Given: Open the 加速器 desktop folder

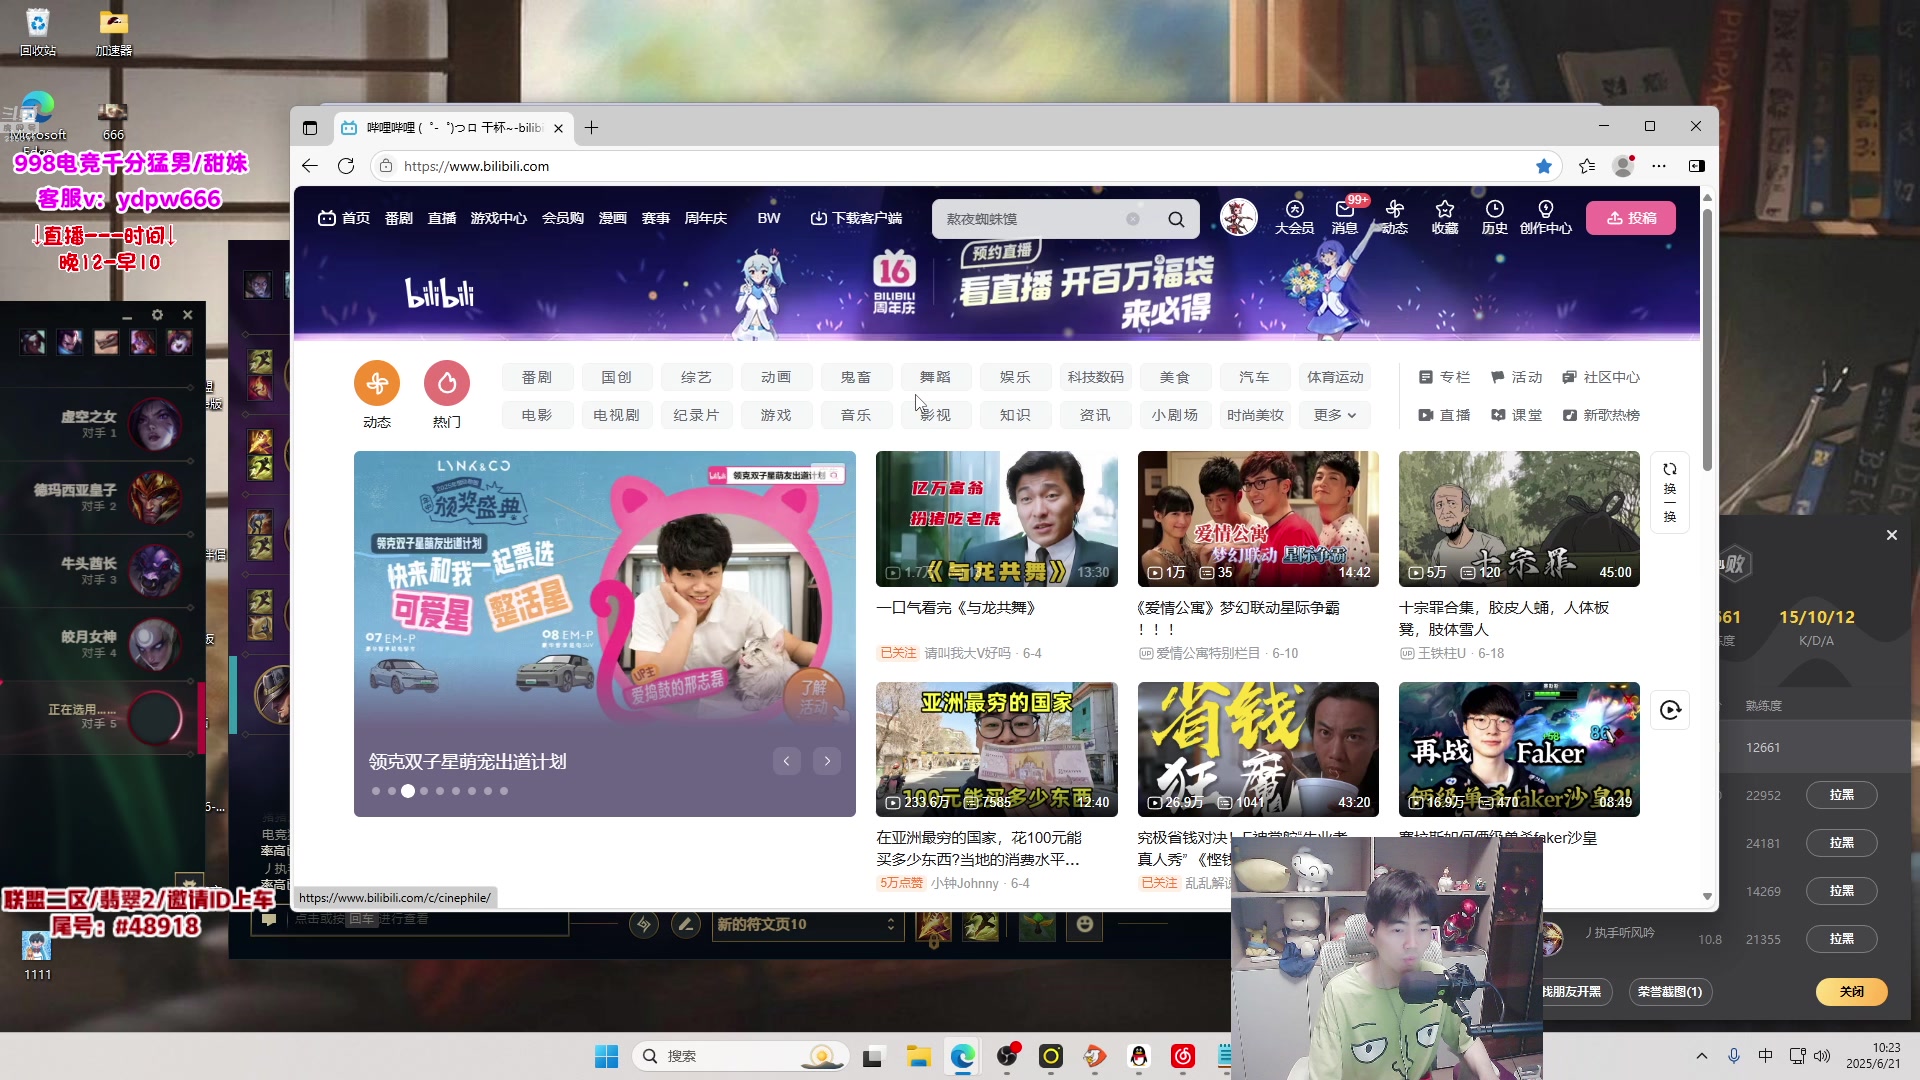Looking at the screenshot, I should point(114,31).
